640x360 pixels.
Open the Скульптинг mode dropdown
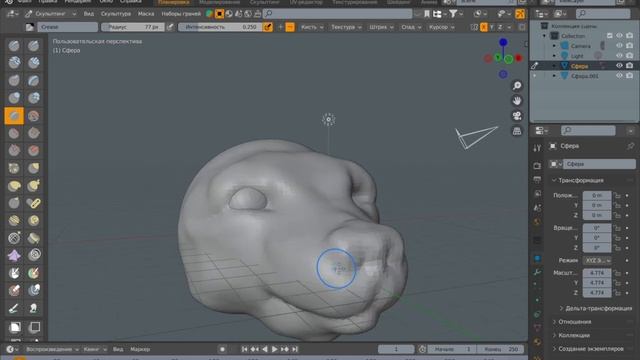51,14
